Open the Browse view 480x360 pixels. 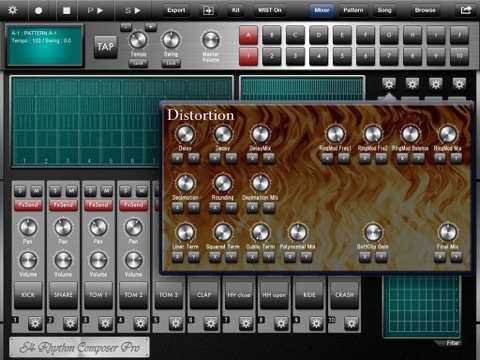[425, 10]
